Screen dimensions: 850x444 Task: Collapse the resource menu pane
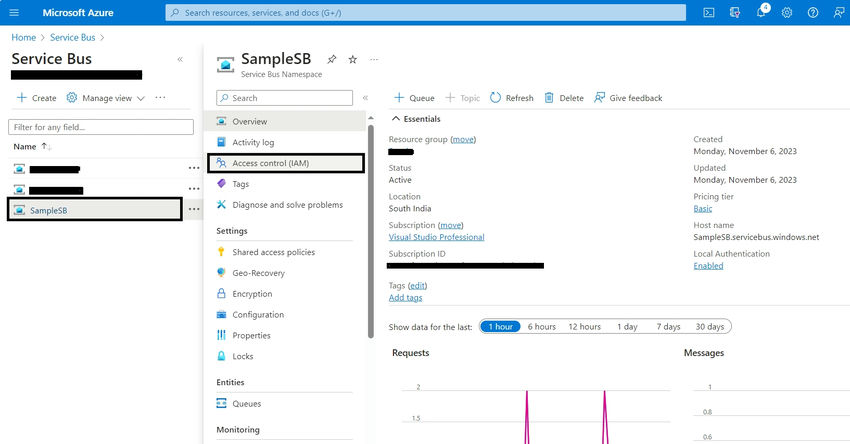tap(365, 98)
